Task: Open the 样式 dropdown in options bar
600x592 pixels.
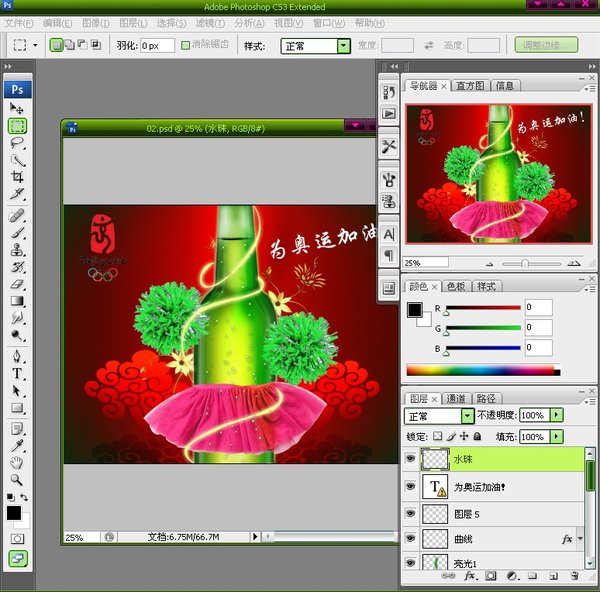Action: [x=343, y=46]
